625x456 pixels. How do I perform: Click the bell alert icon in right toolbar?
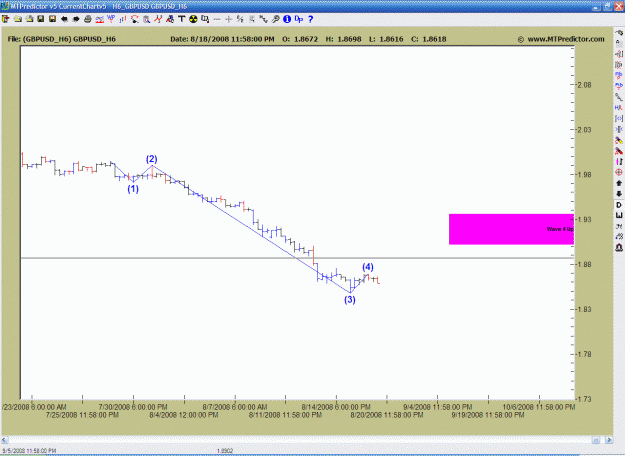pyautogui.click(x=619, y=248)
